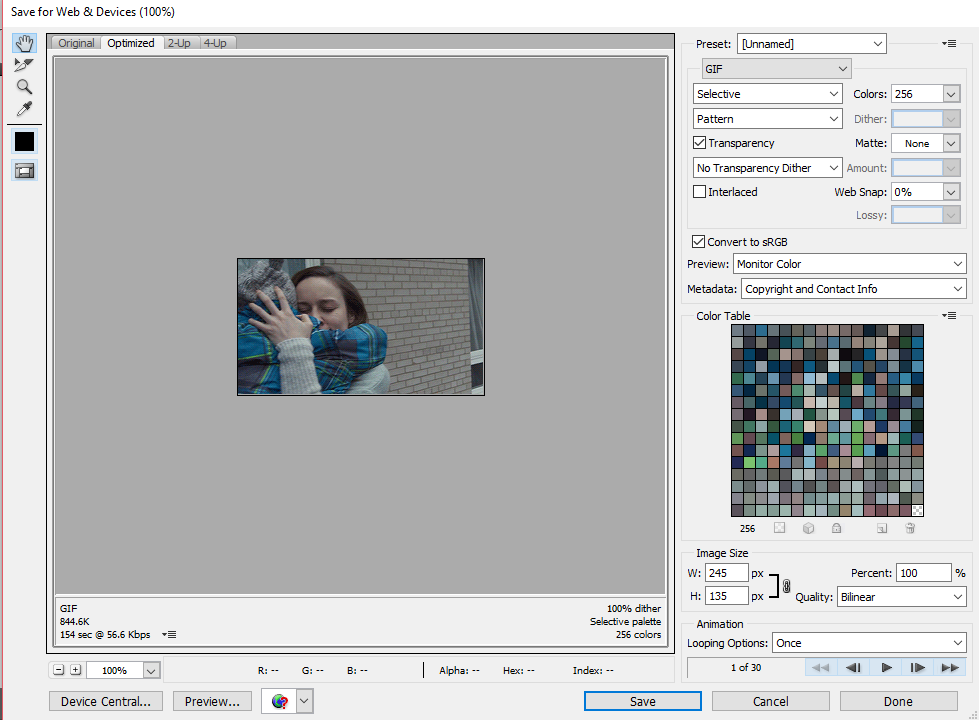This screenshot has width=979, height=720.
Task: Click the constrain proportions link icon
Action: (786, 586)
